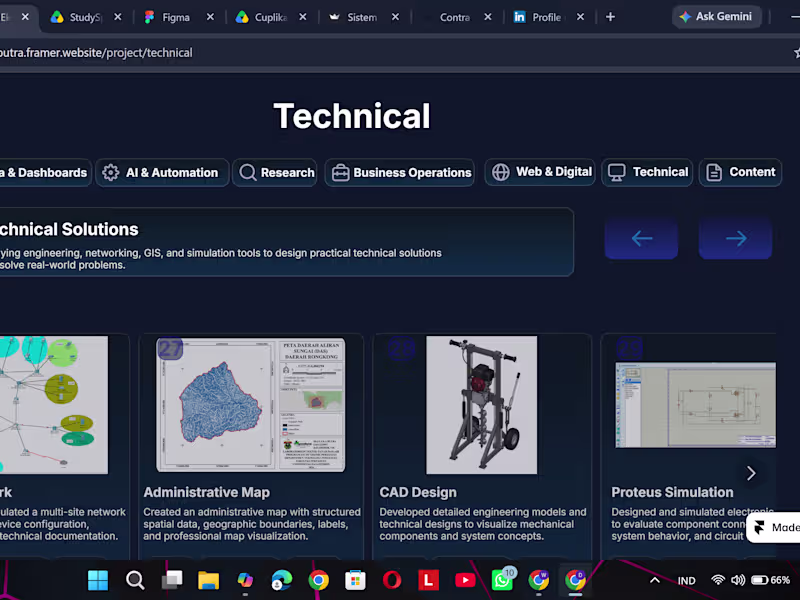Click the Technical Solutions heading
Viewport: 800px width, 600px height.
click(69, 230)
